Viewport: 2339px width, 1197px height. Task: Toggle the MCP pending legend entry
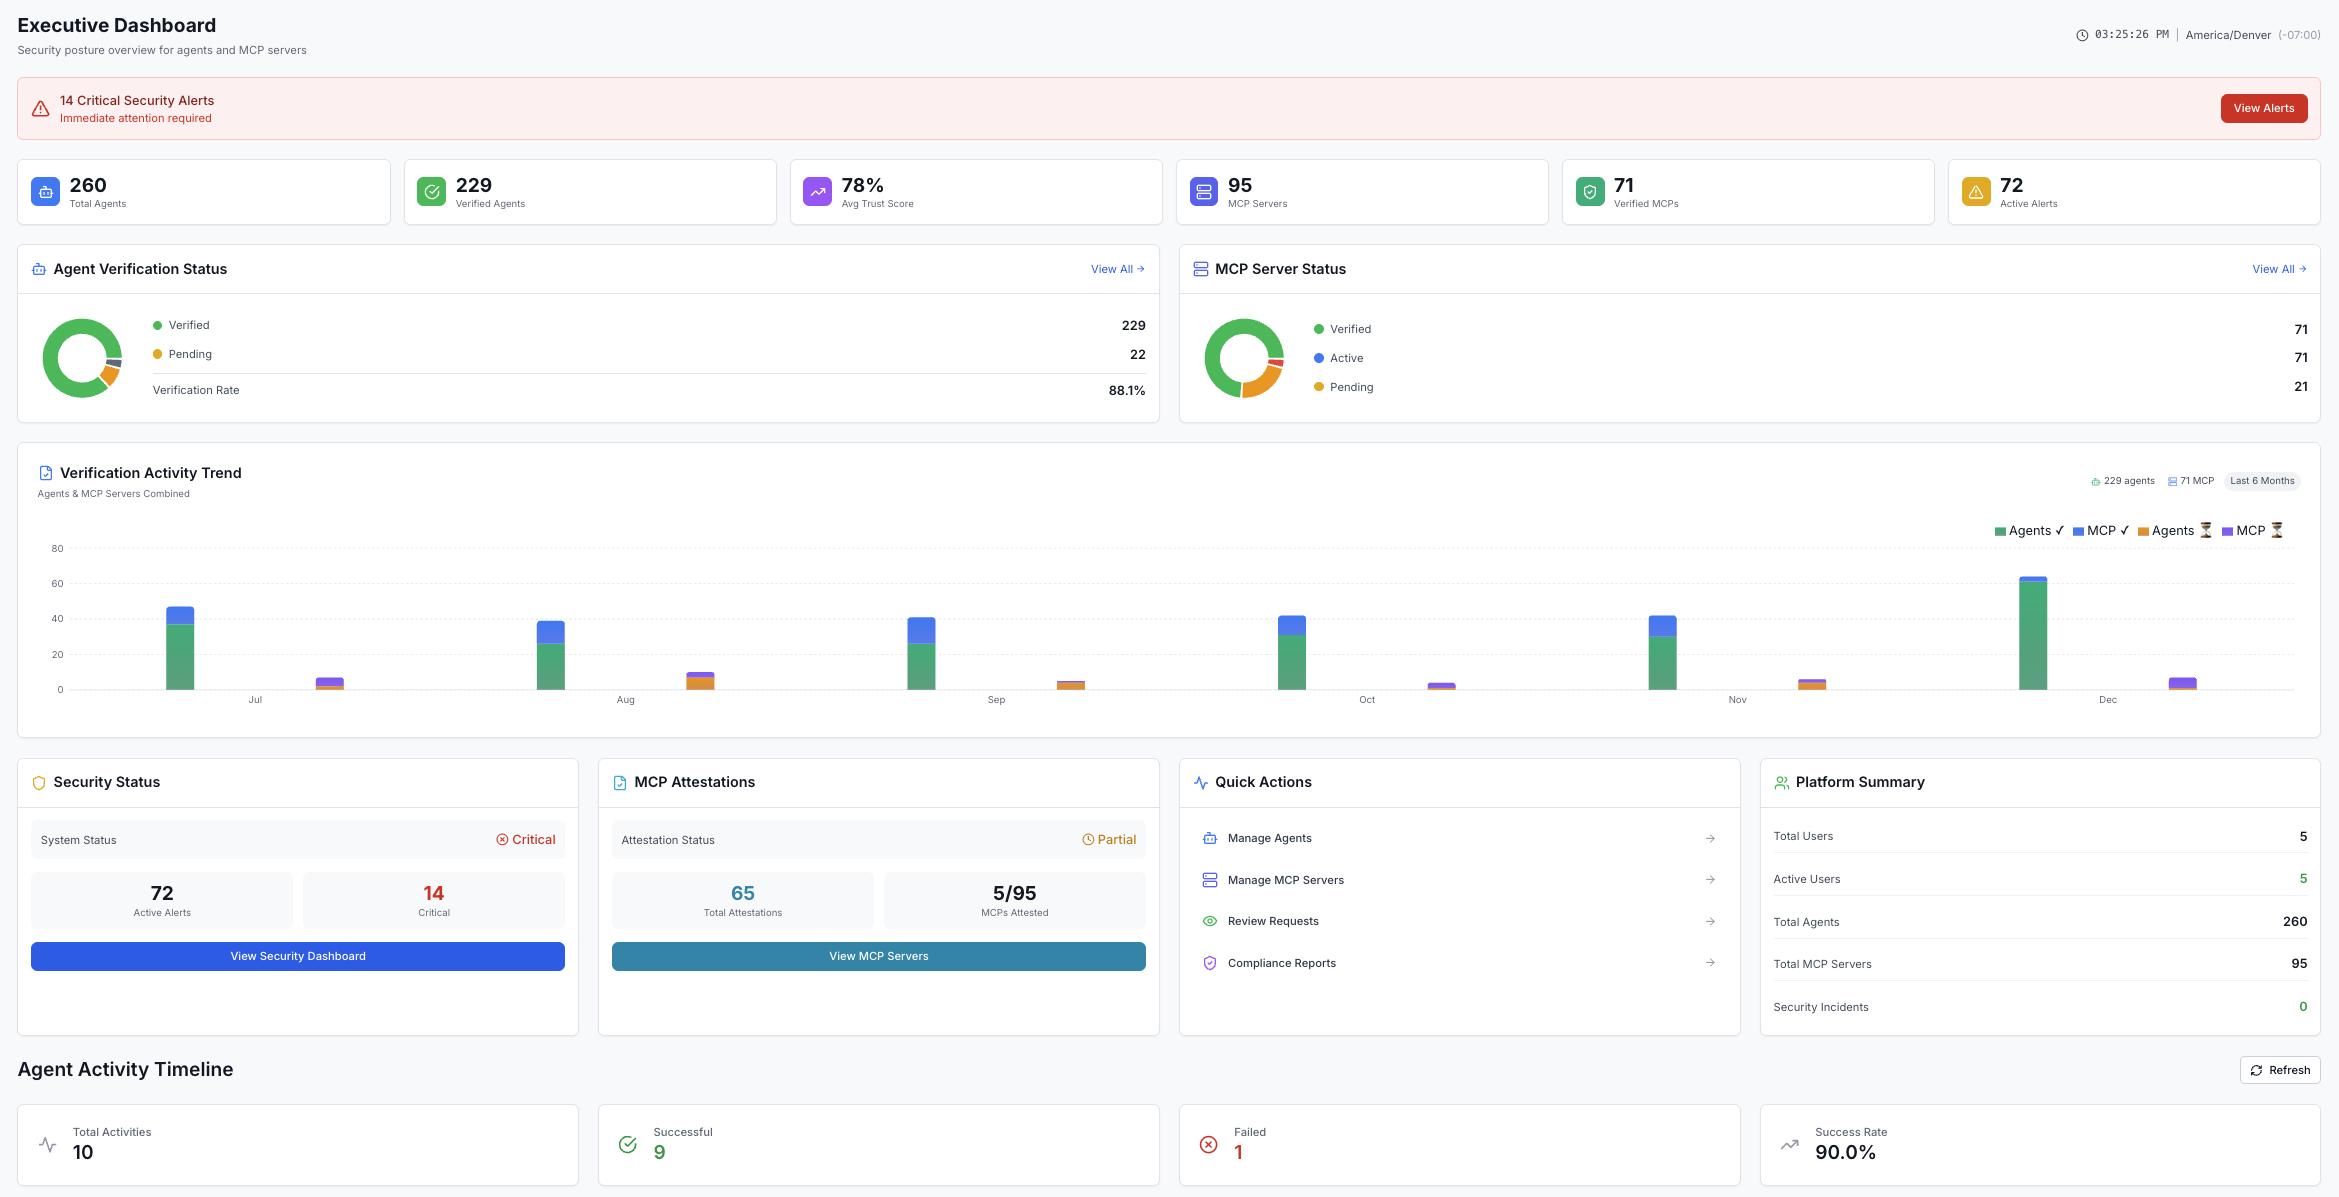pyautogui.click(x=2250, y=530)
